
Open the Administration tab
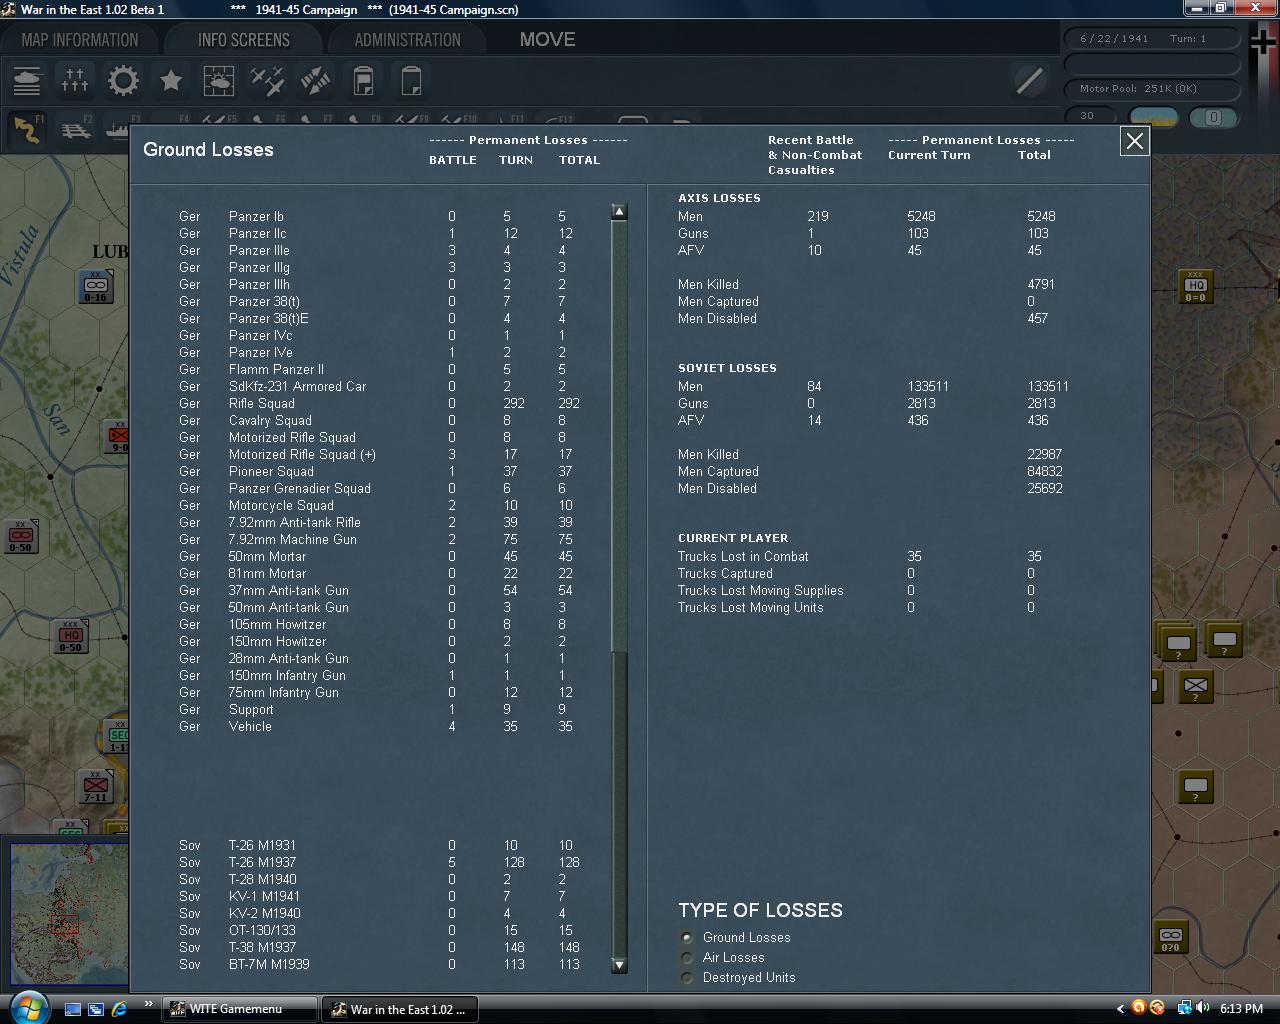[407, 40]
